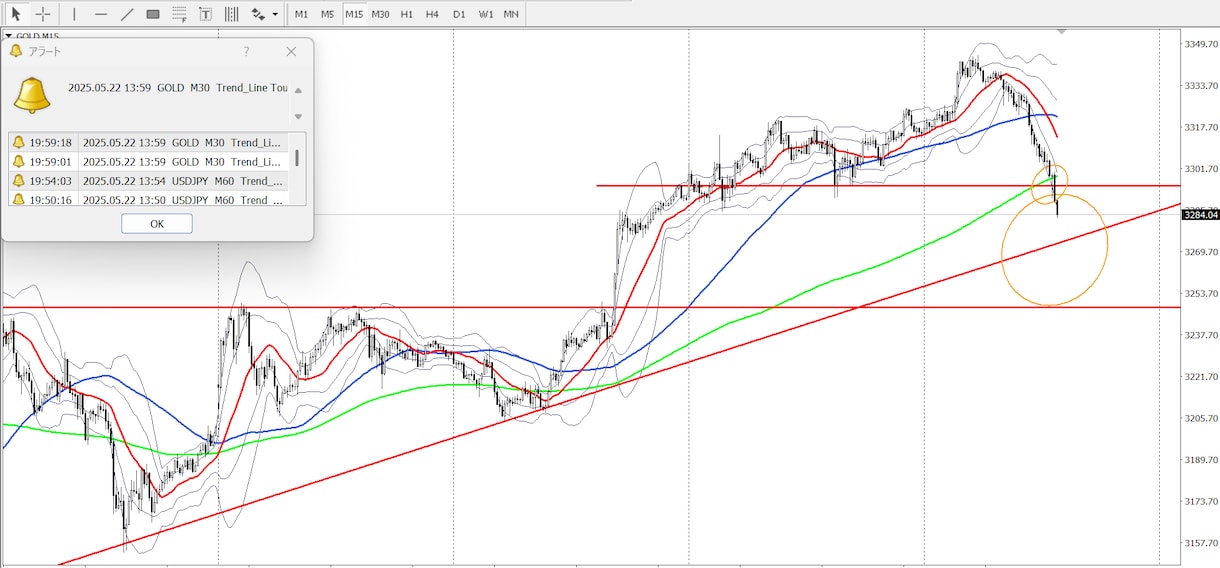
Task: Click bell icon on 19:59:01 row
Action: pyautogui.click(x=18, y=161)
